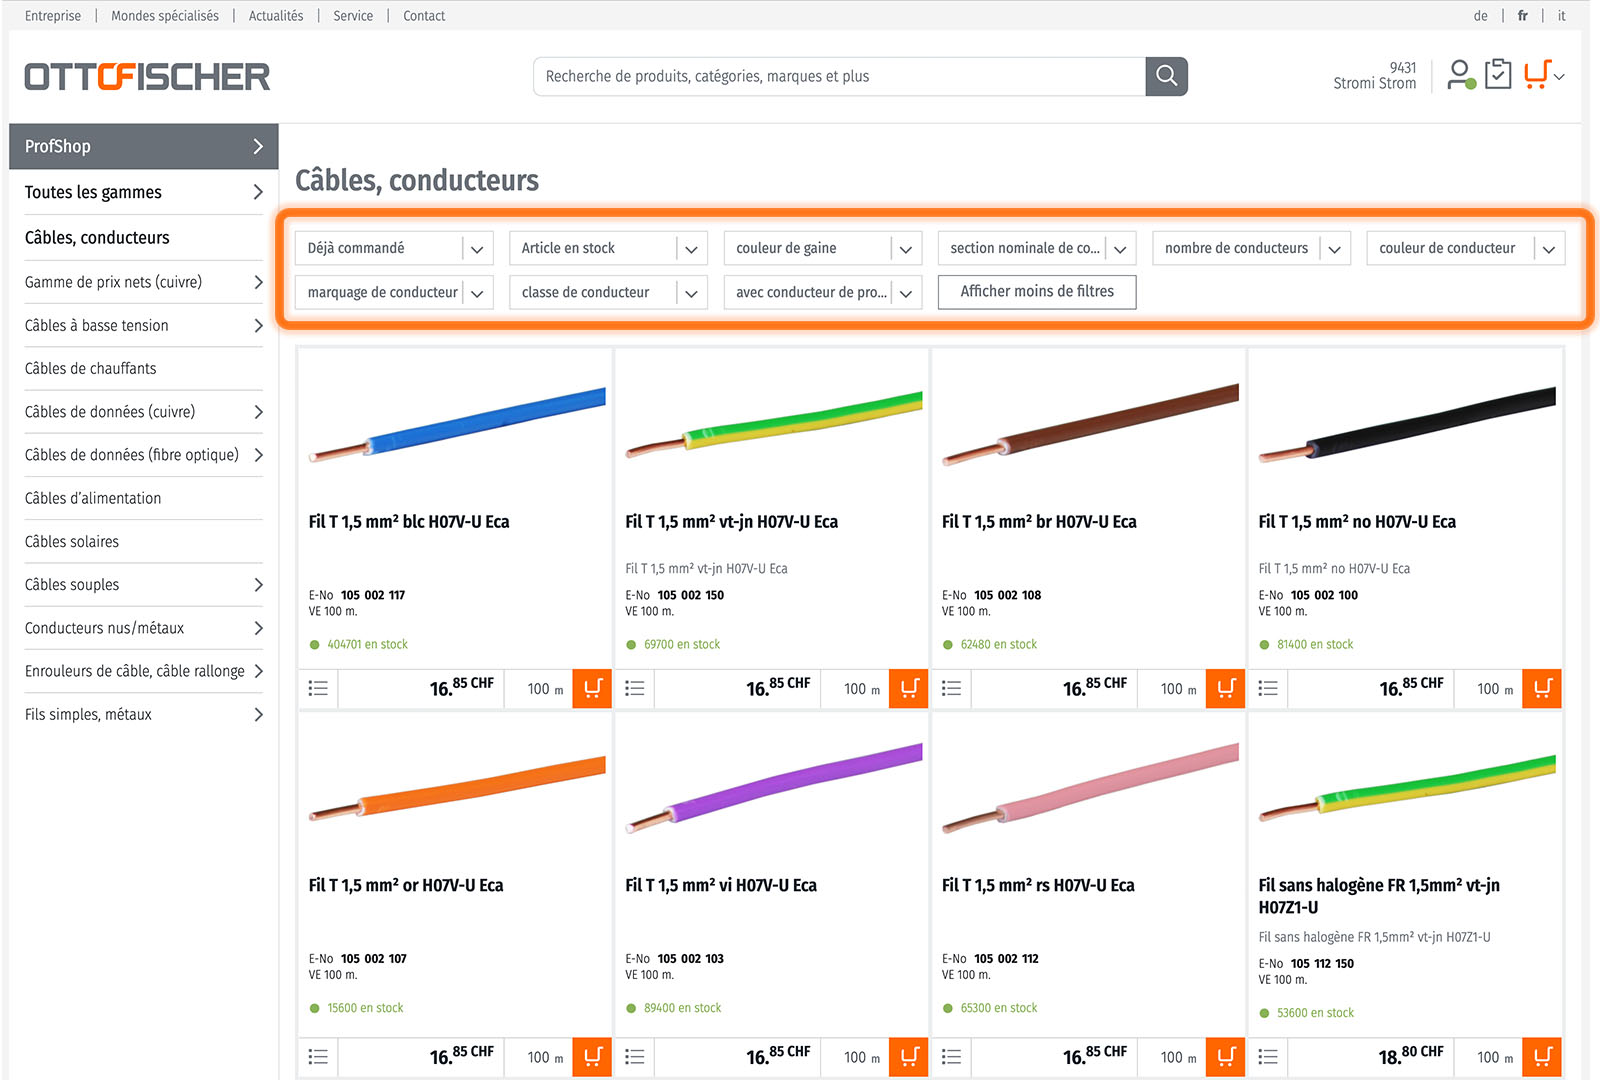The width and height of the screenshot is (1600, 1080).
Task: Open Câbles d'alimentation category
Action: tap(144, 498)
